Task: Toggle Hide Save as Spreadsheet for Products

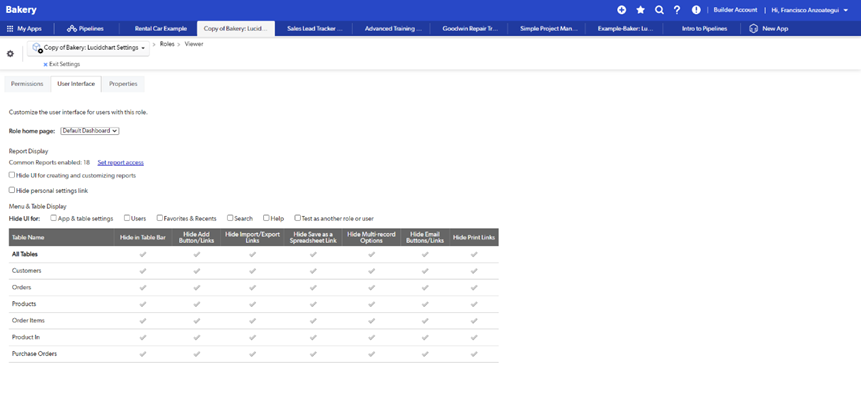Action: point(313,304)
